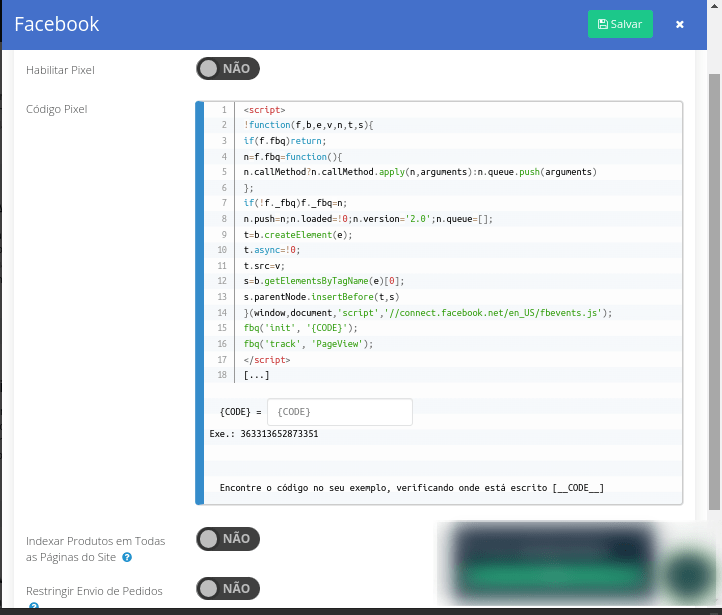Open help icon beside Indexar Produtos label

pos(127,557)
